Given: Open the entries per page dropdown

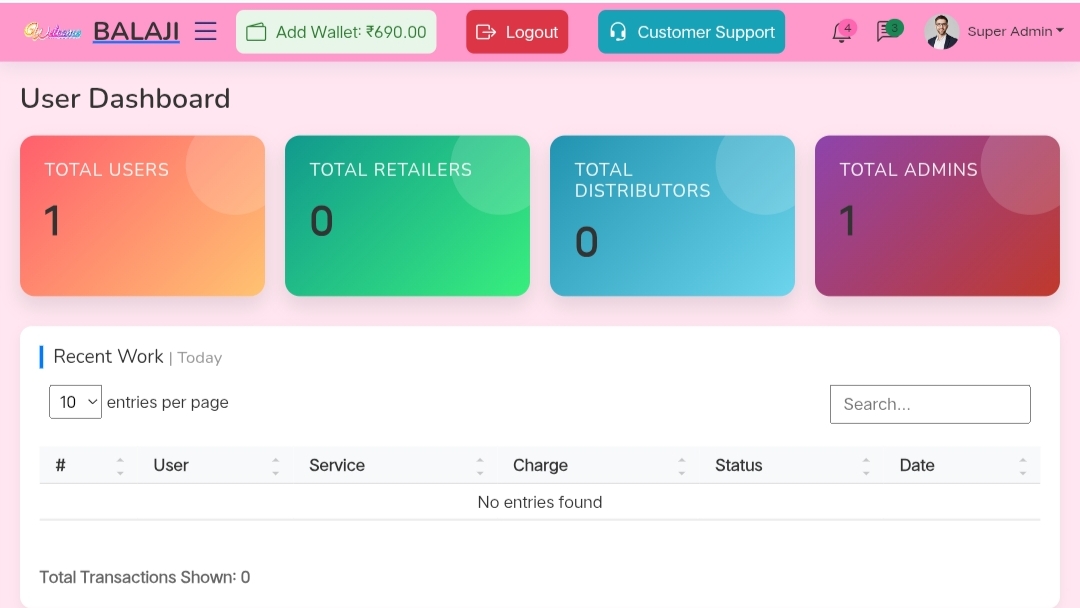Looking at the screenshot, I should click(x=75, y=402).
